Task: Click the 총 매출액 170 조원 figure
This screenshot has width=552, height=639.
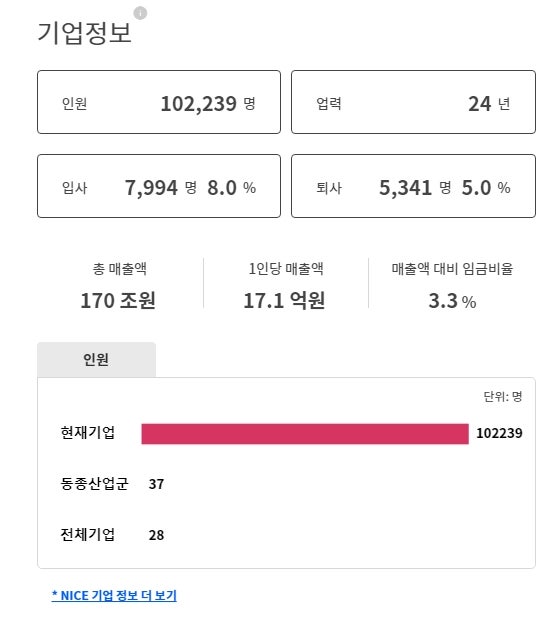Action: pyautogui.click(x=119, y=301)
